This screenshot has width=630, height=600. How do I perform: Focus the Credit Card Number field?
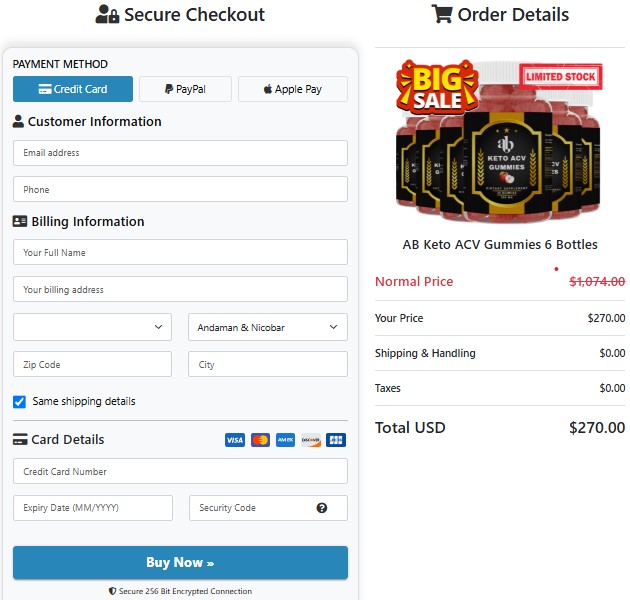click(180, 471)
